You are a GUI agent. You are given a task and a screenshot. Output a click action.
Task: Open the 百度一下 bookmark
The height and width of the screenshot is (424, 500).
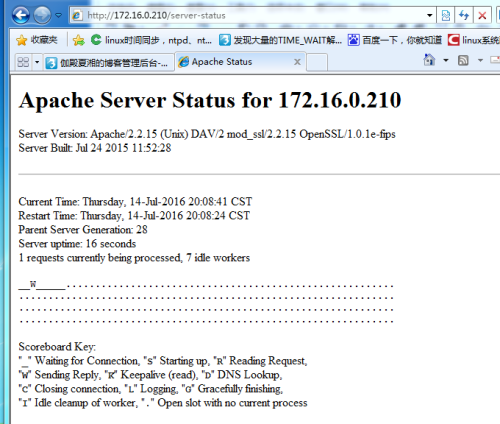click(395, 40)
